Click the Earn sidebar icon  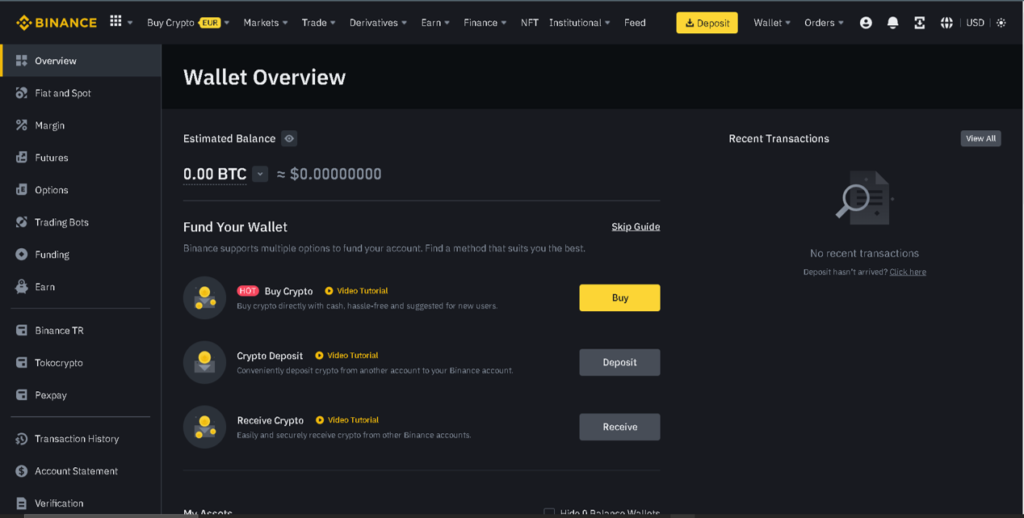click(22, 287)
